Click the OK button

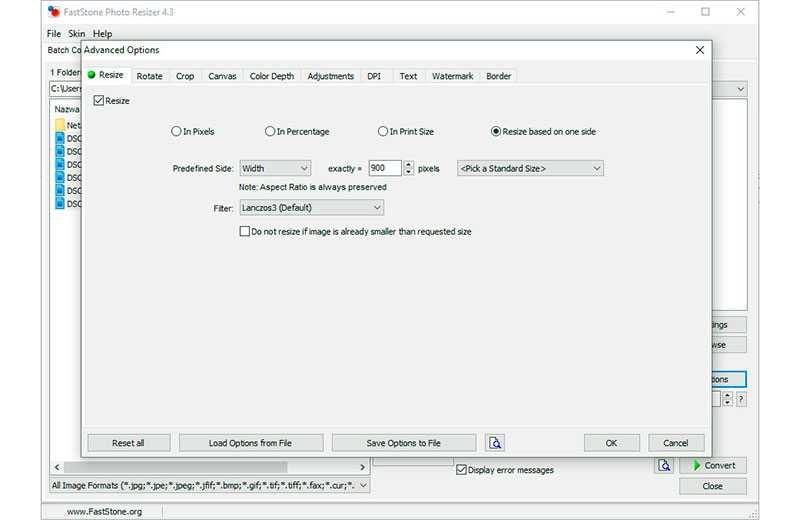(611, 443)
